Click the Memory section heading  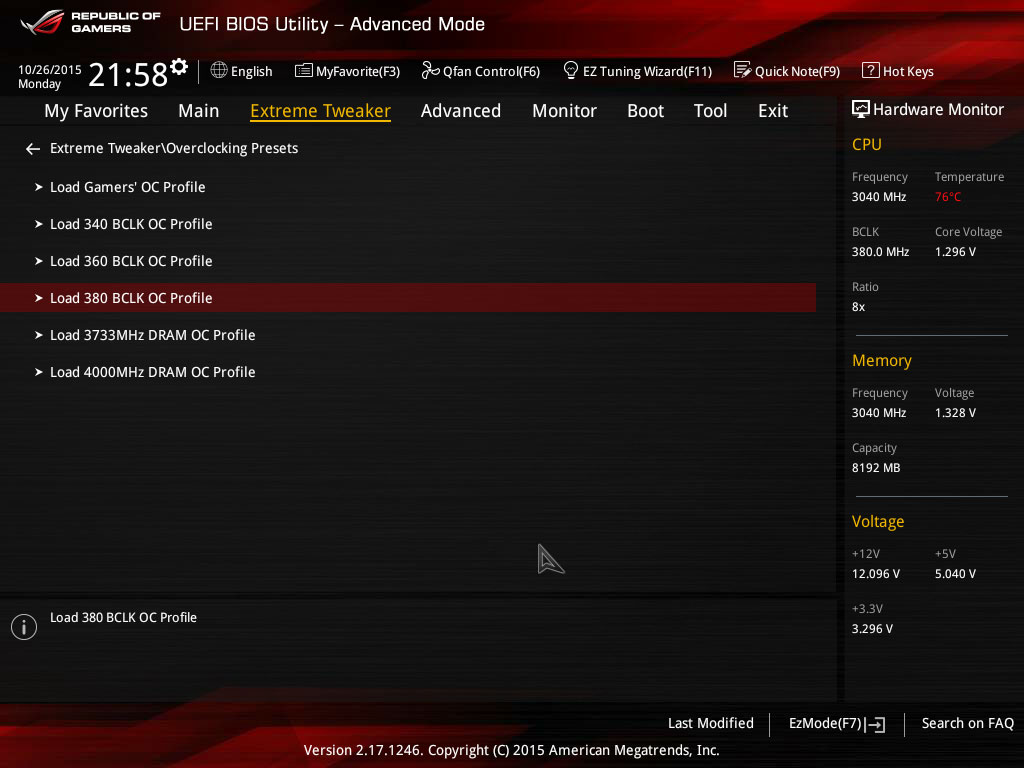(882, 360)
